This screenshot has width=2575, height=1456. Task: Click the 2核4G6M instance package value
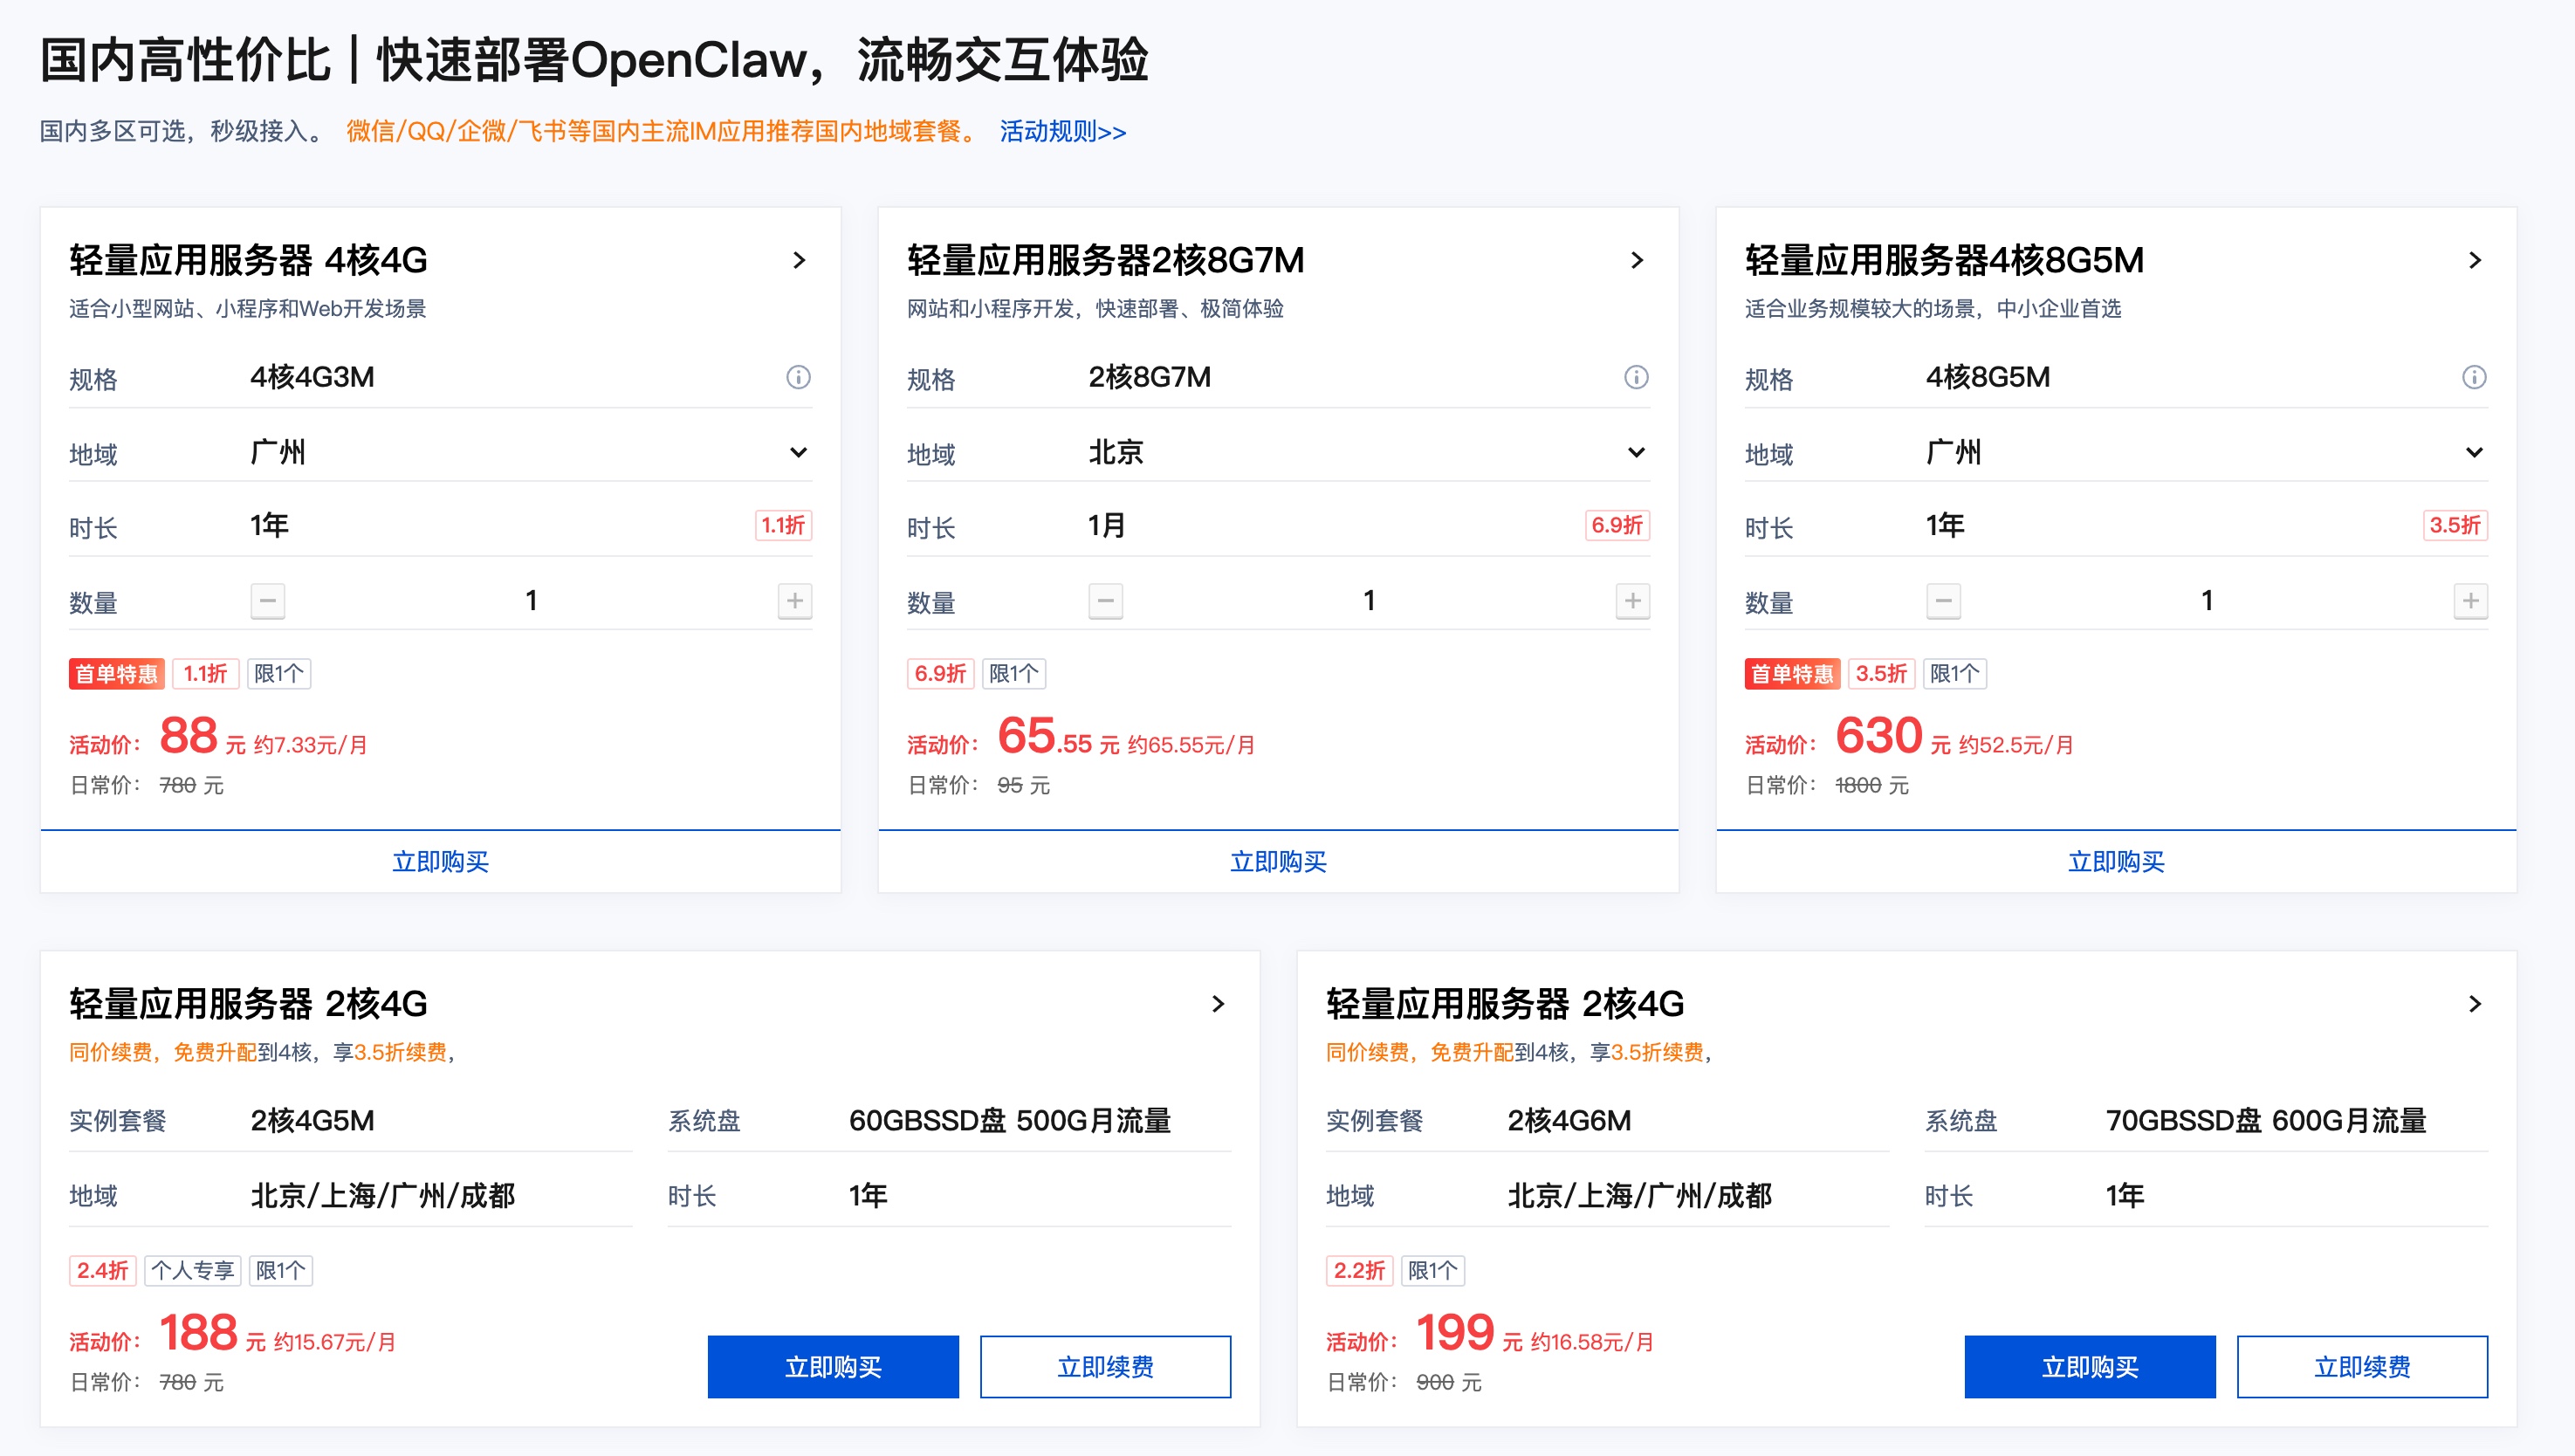click(x=1569, y=1121)
